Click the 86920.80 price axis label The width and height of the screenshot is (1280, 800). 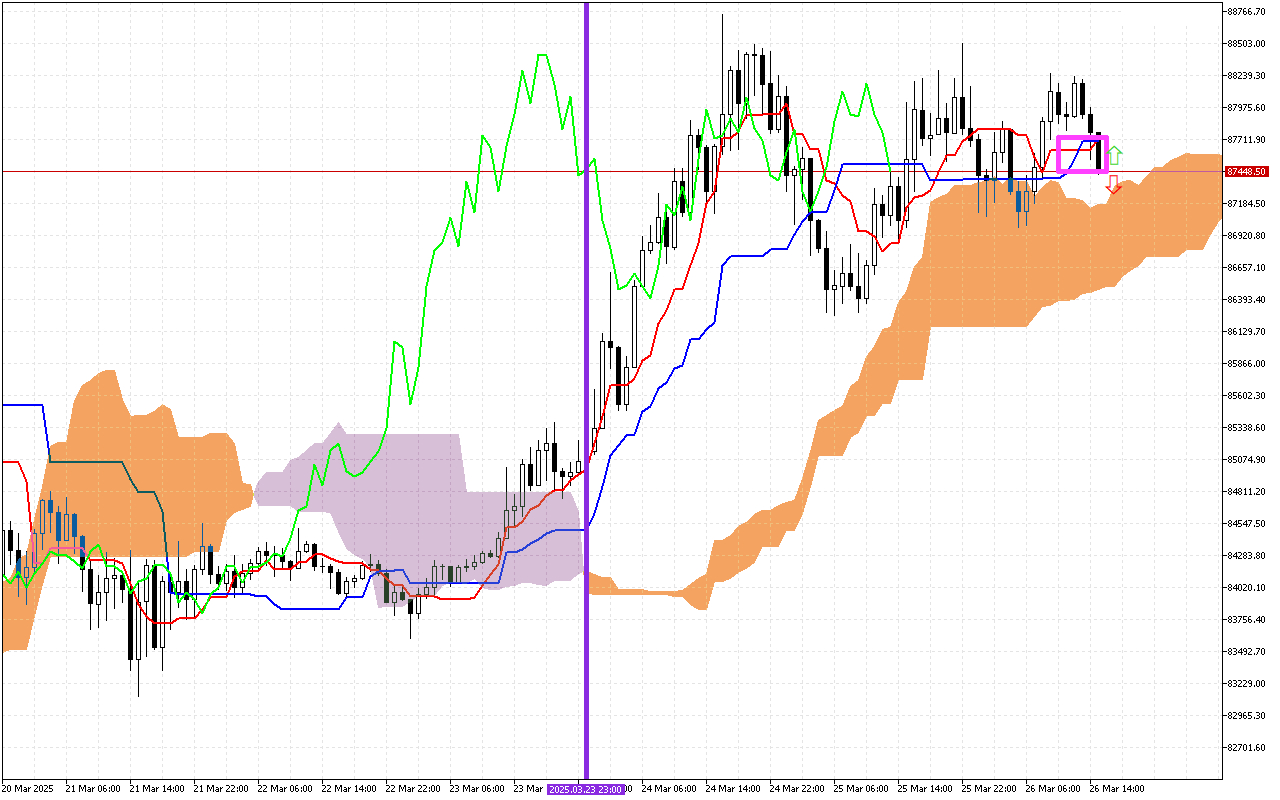point(1246,236)
